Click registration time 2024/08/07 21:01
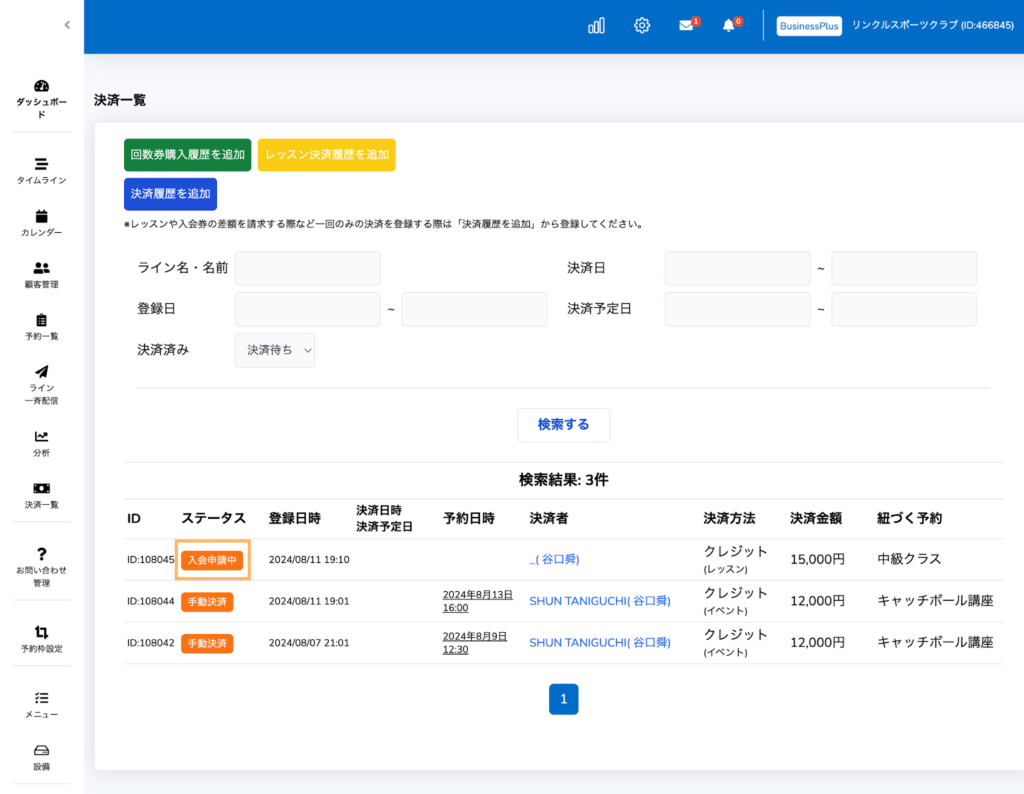This screenshot has width=1024, height=794. (x=309, y=643)
